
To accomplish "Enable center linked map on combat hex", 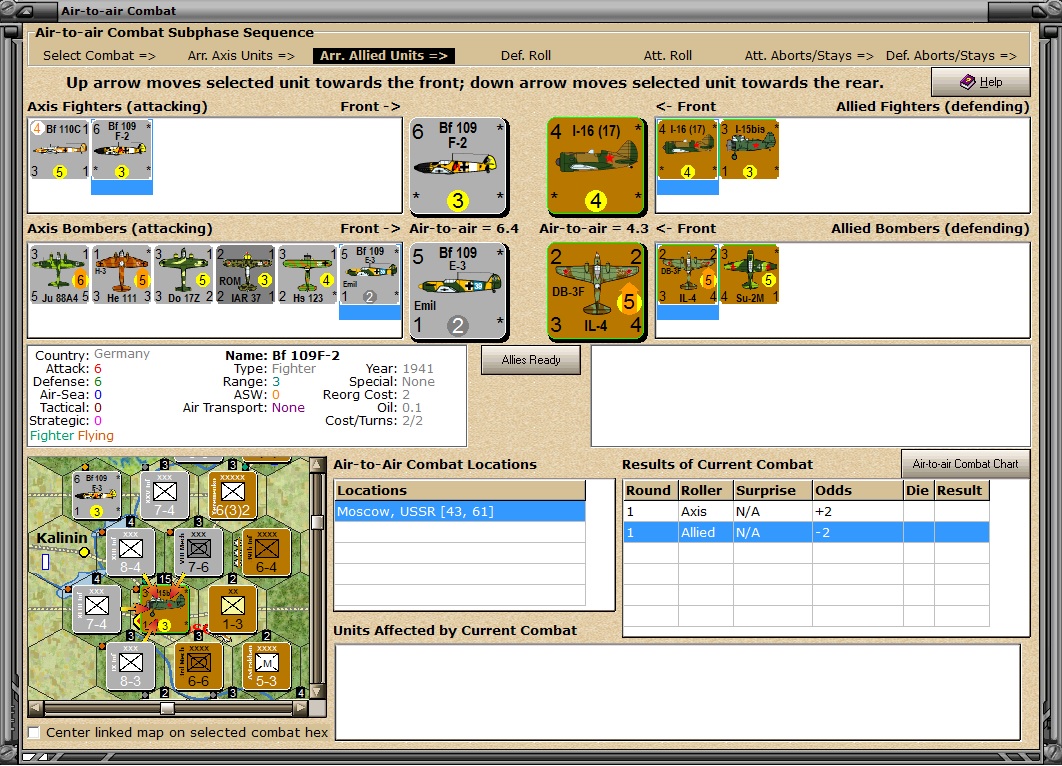I will [x=34, y=732].
